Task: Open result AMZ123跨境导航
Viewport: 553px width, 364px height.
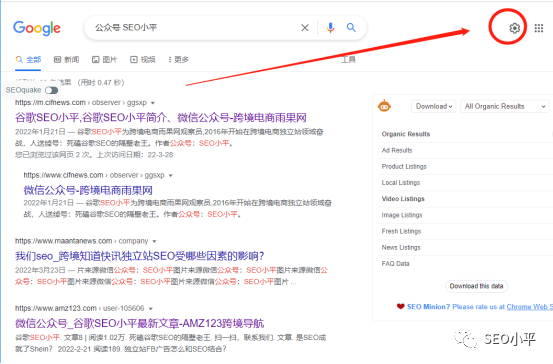Action: (140, 323)
